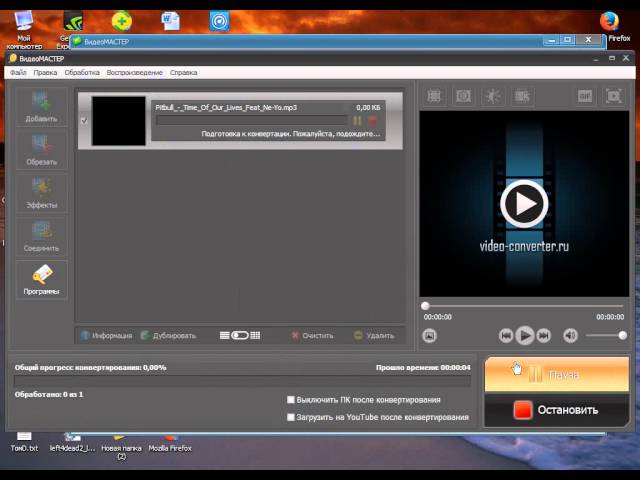Screen dimensions: 640x480
Task: Take a snapshot with the screenshot icon
Action: (x=430, y=336)
